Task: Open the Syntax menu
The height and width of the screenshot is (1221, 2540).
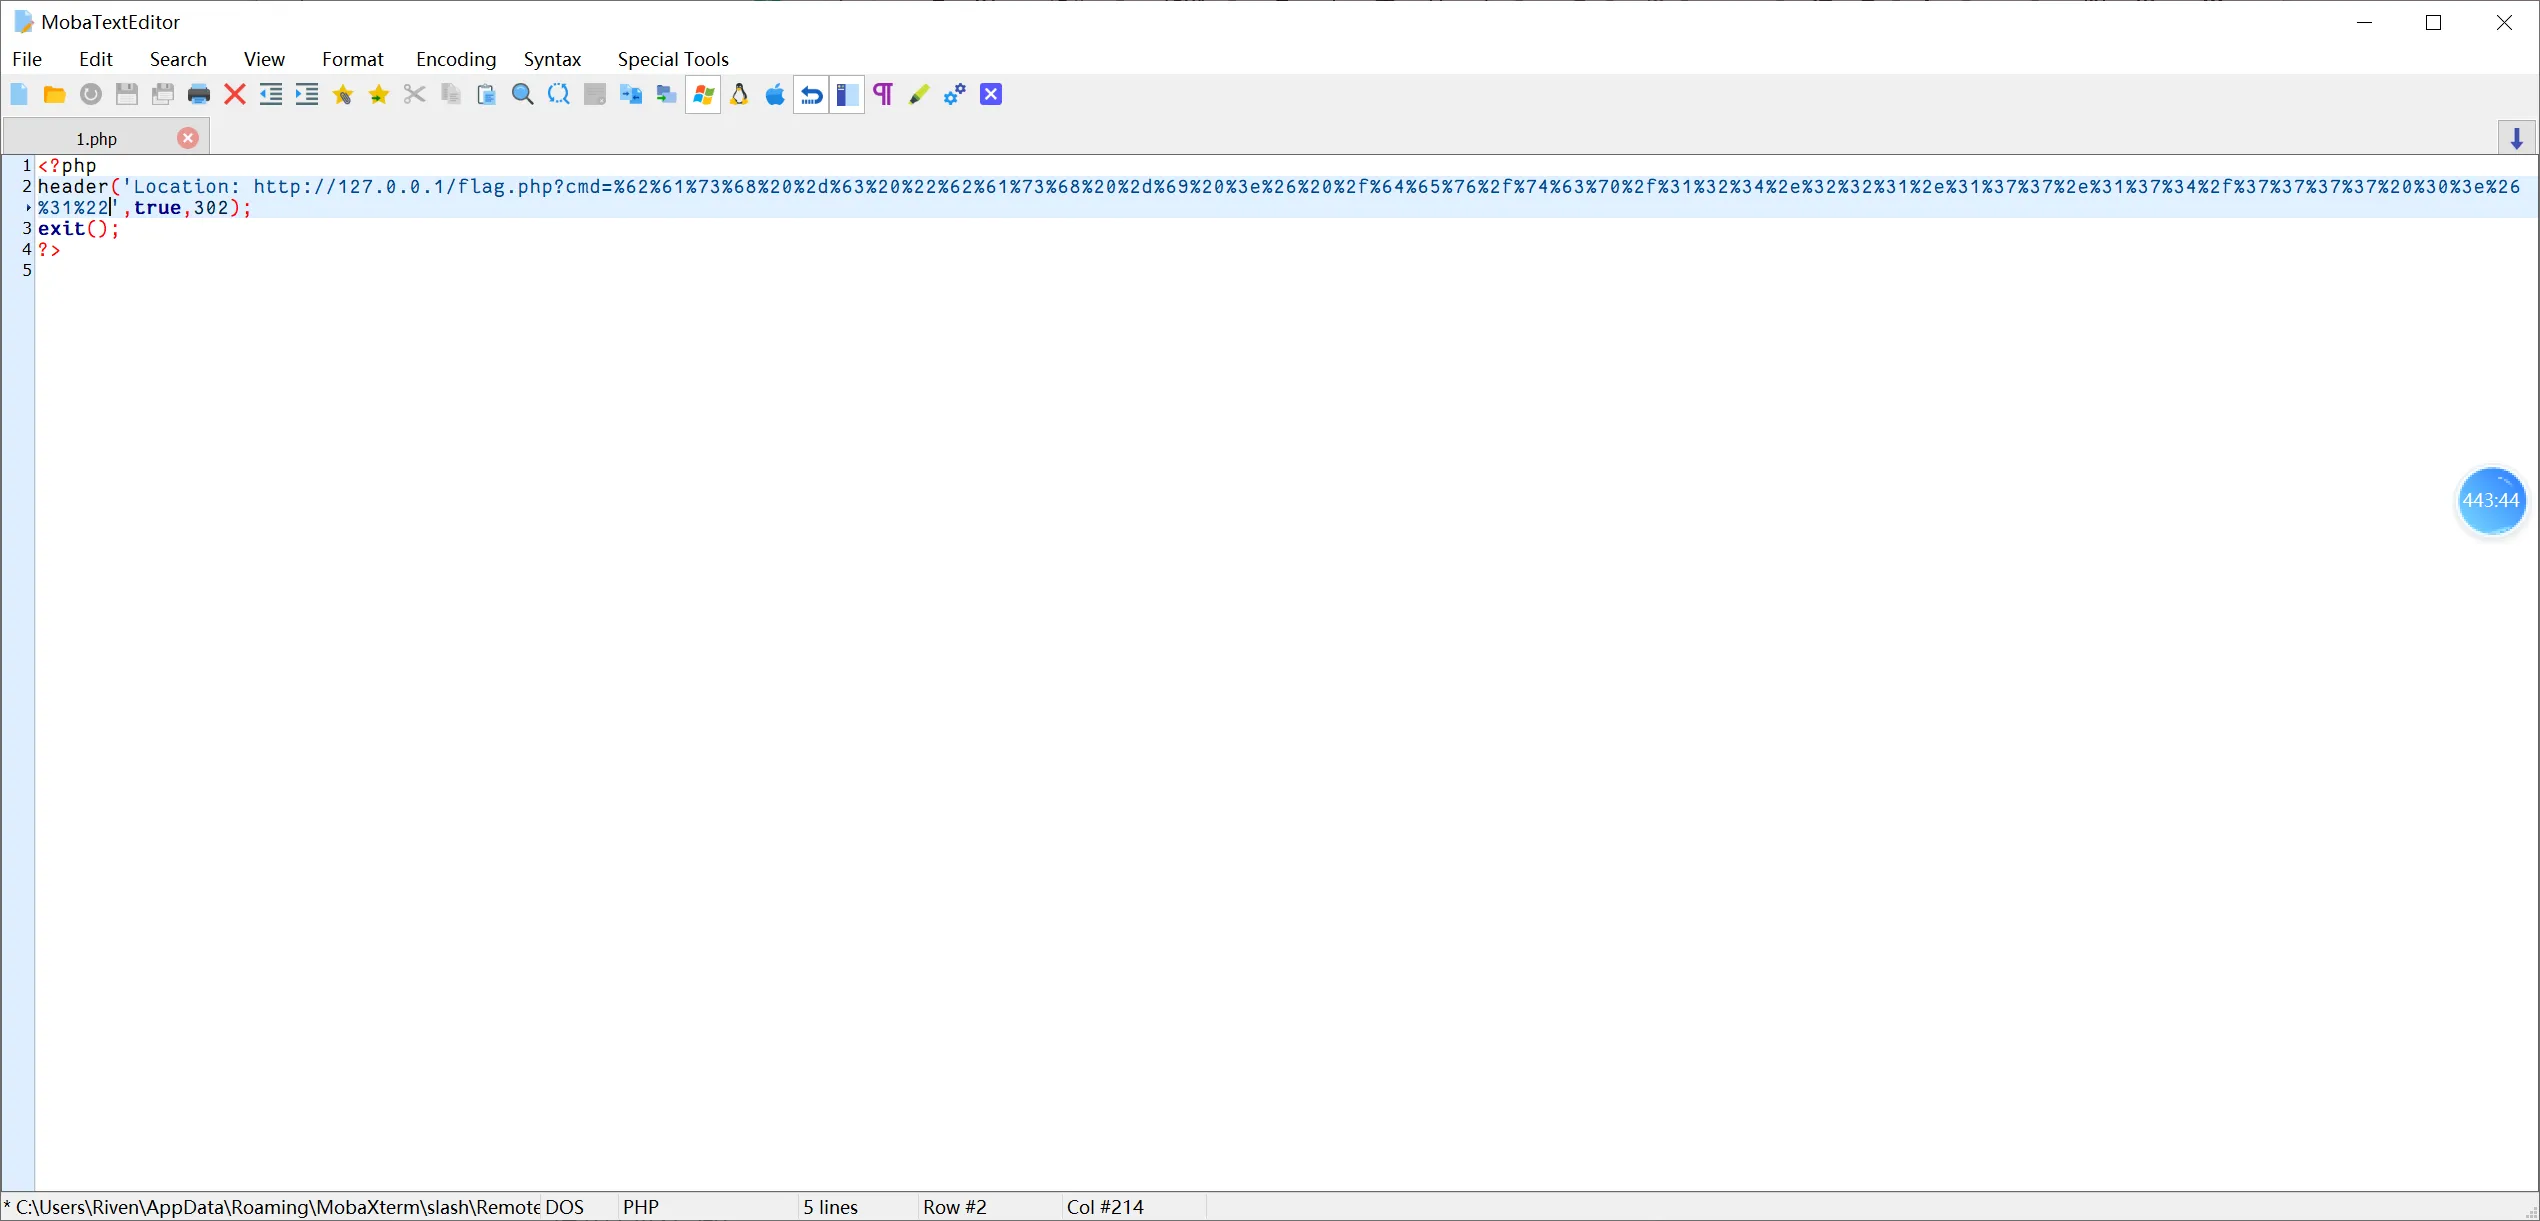Action: click(552, 59)
